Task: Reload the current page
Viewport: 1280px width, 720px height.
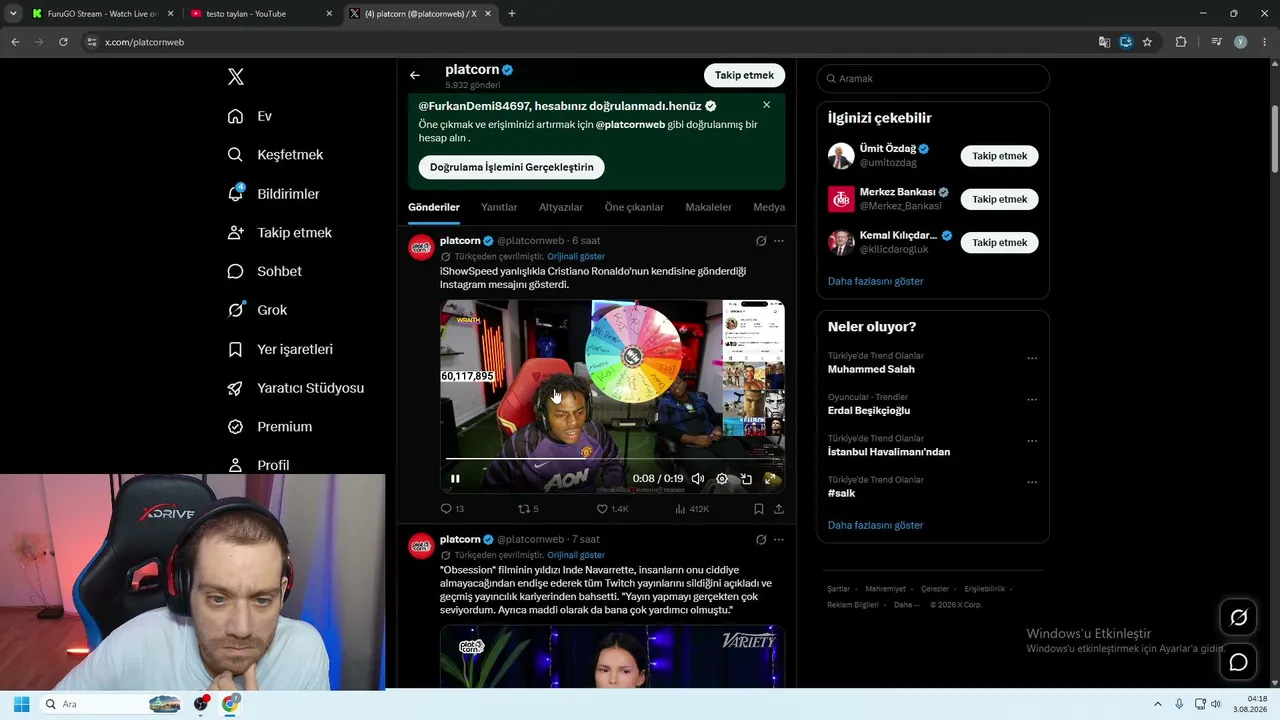Action: tap(63, 42)
